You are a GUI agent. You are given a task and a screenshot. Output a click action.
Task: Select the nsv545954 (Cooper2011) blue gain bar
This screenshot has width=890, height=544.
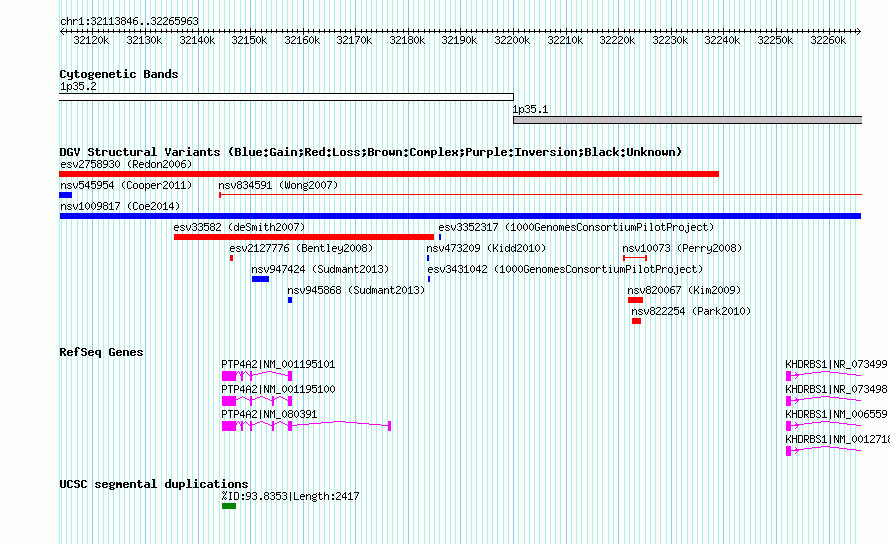click(x=65, y=195)
